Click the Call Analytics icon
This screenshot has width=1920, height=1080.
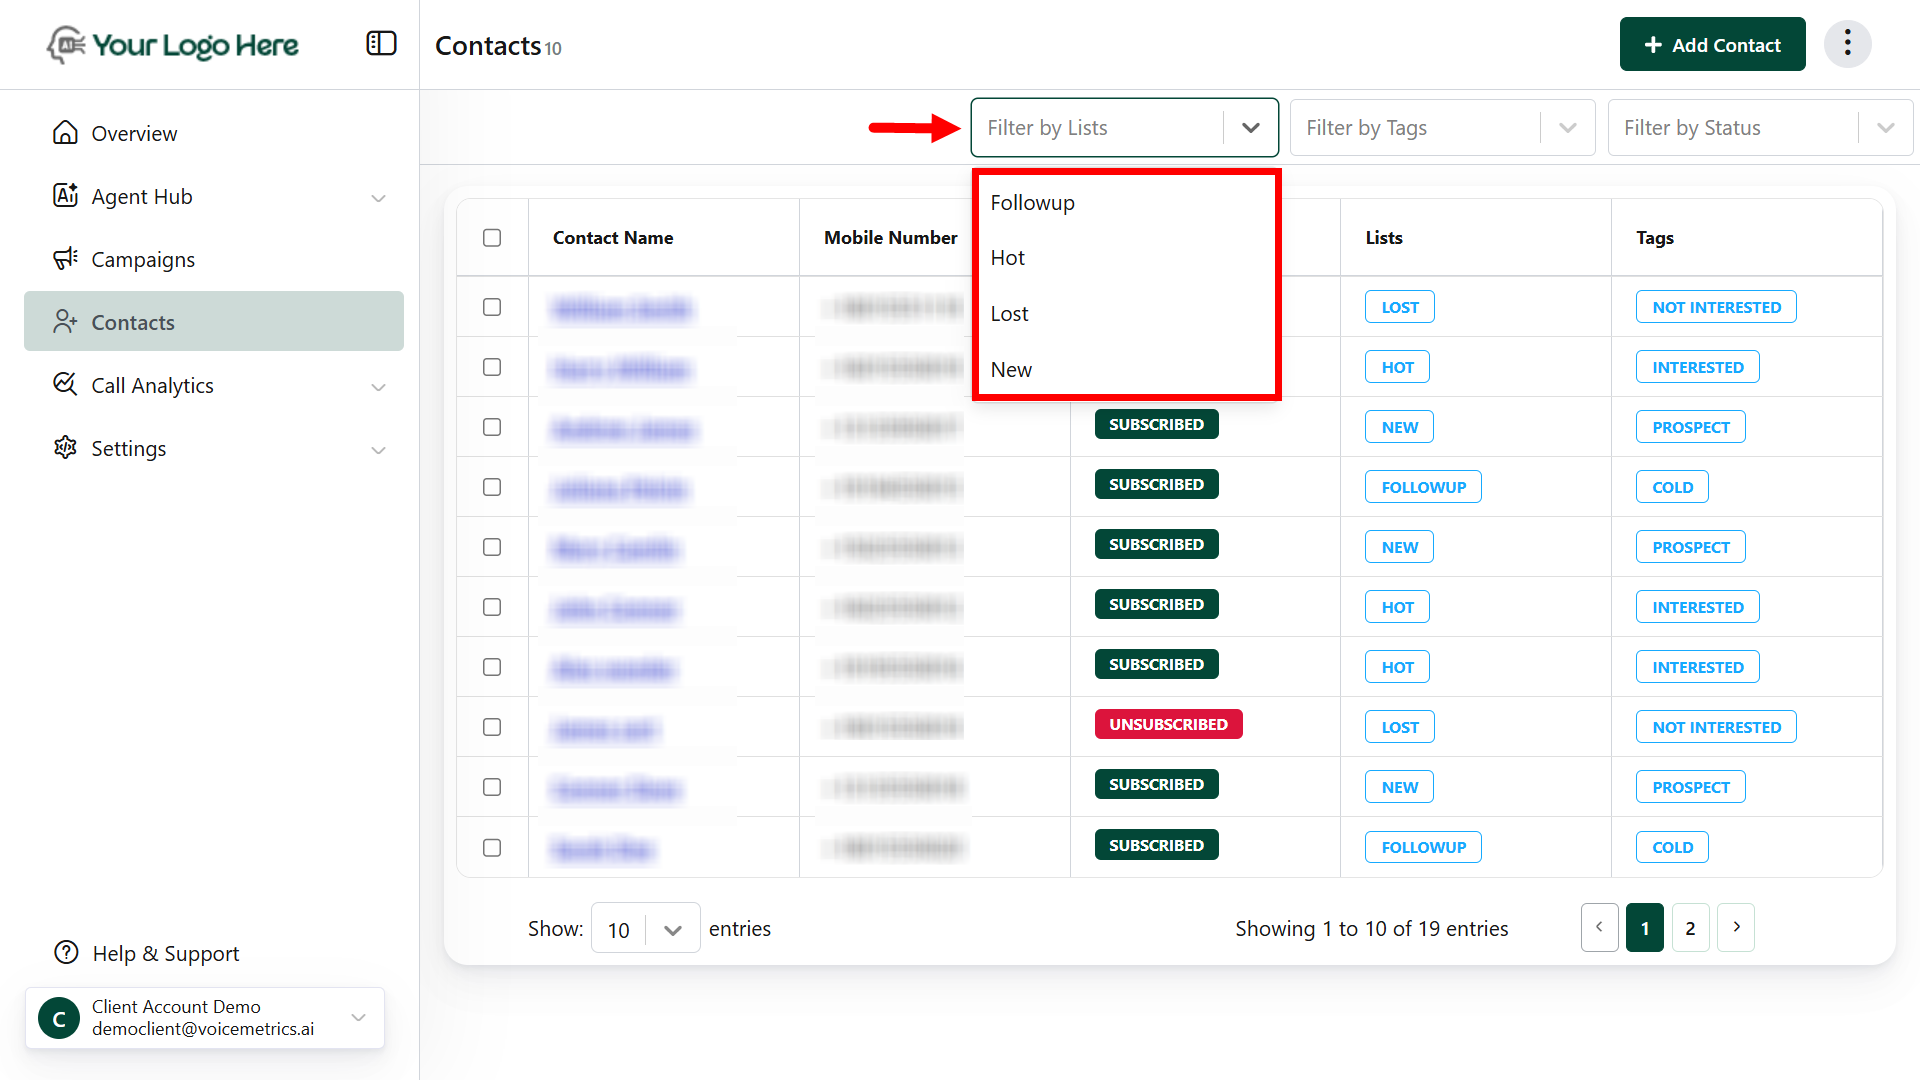pos(65,385)
